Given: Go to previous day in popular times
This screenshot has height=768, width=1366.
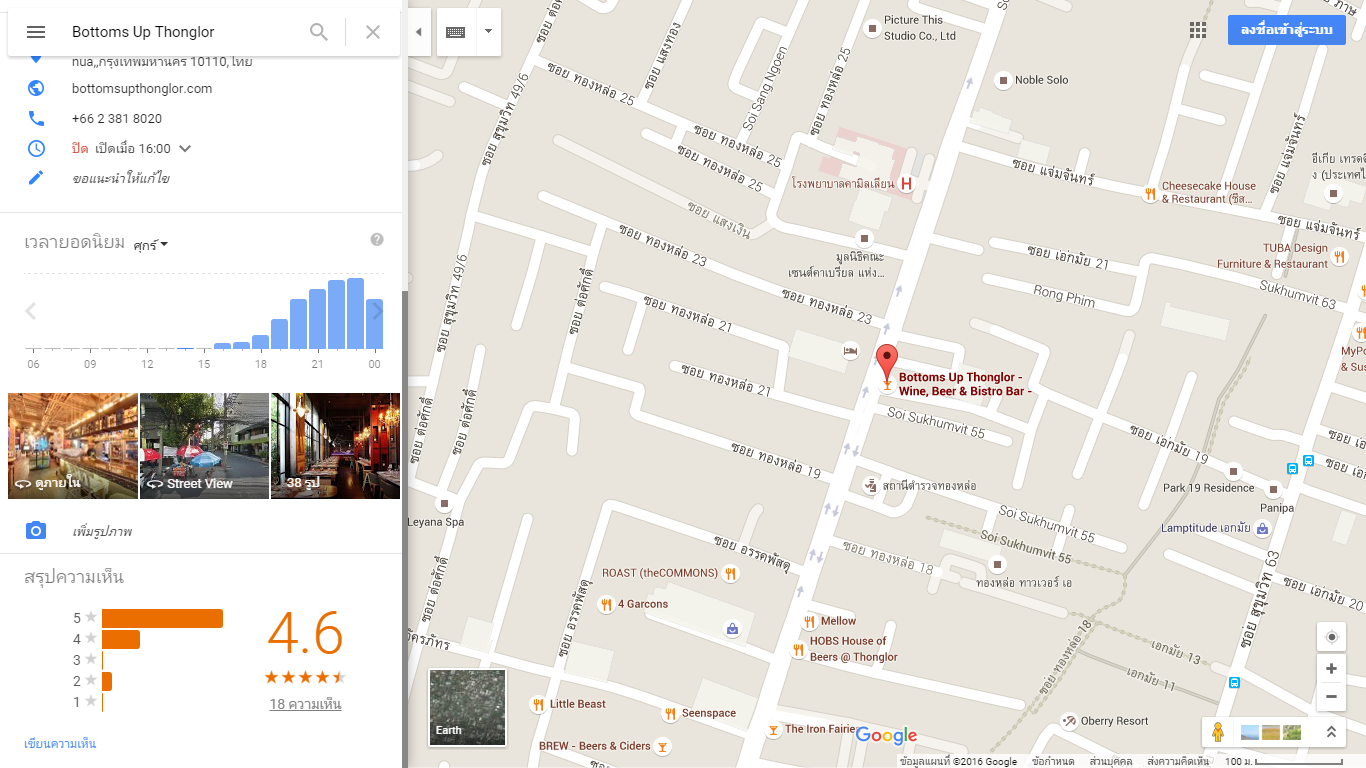Looking at the screenshot, I should click(31, 311).
